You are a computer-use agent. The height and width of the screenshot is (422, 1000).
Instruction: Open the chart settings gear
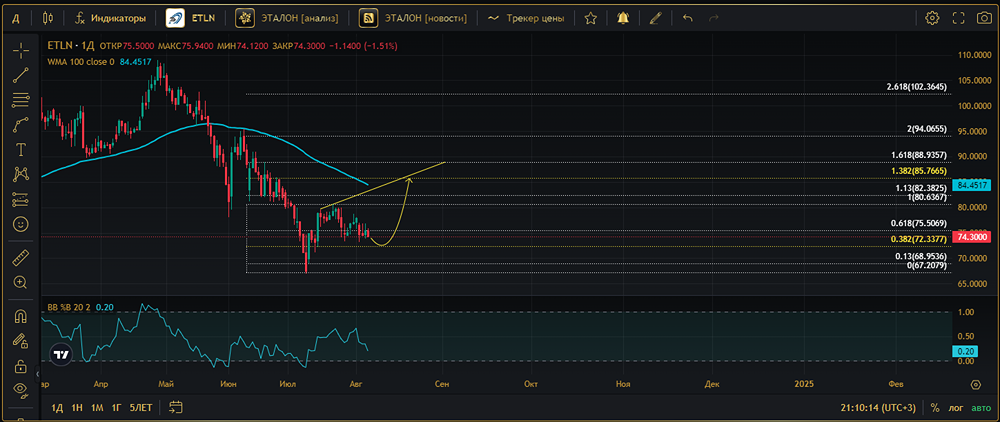click(932, 18)
